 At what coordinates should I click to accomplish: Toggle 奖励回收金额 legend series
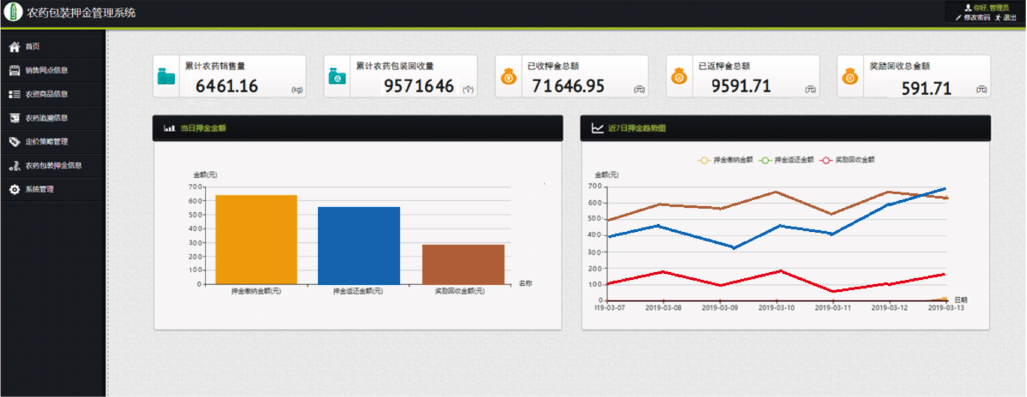[x=848, y=159]
